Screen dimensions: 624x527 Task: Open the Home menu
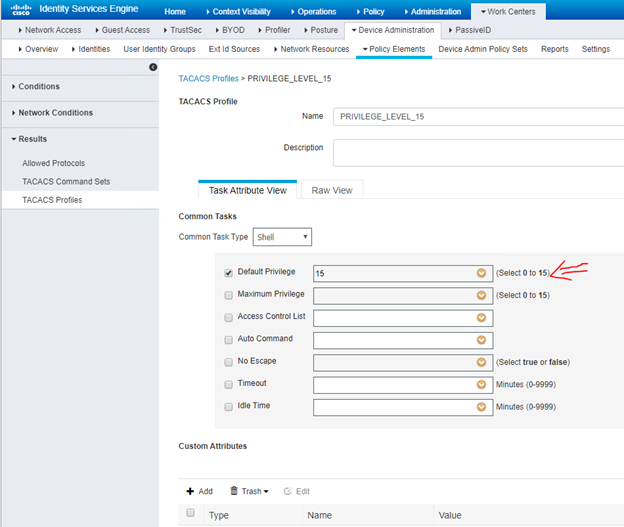[x=175, y=12]
